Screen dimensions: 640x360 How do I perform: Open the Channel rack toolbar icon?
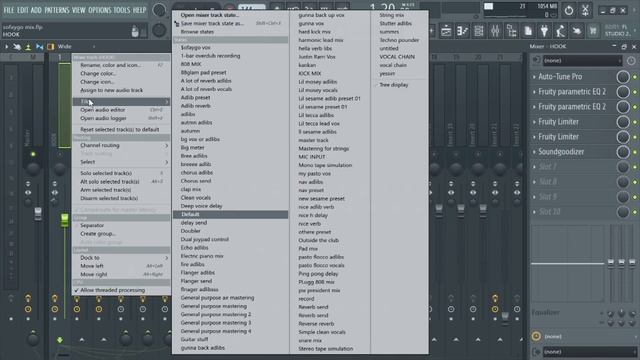[479, 31]
